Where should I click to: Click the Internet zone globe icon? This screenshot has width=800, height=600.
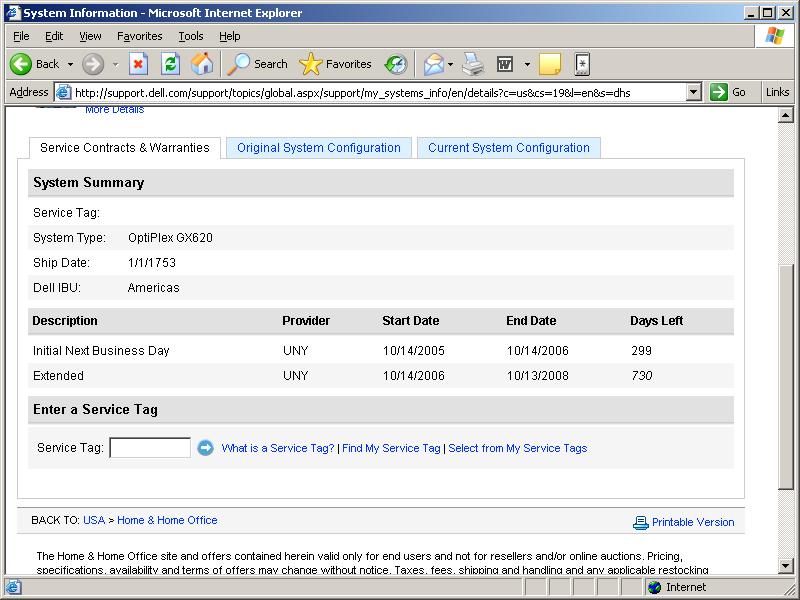[x=654, y=587]
